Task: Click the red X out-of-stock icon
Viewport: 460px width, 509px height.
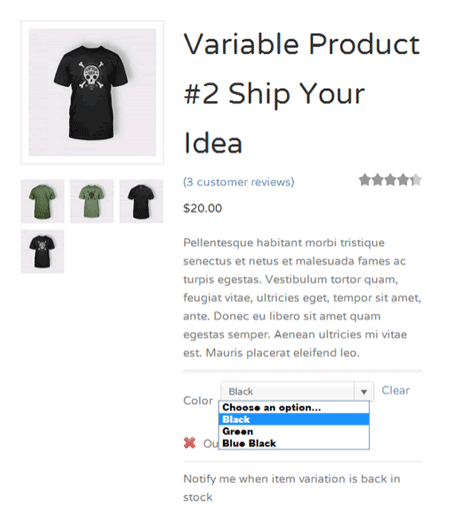Action: pos(190,443)
